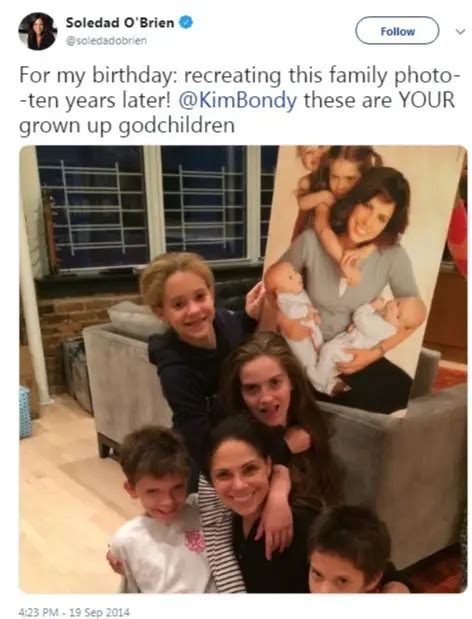Screen dimensions: 472x619
Task: Open the 4:23 PM timestamp link
Action: (x=38, y=612)
